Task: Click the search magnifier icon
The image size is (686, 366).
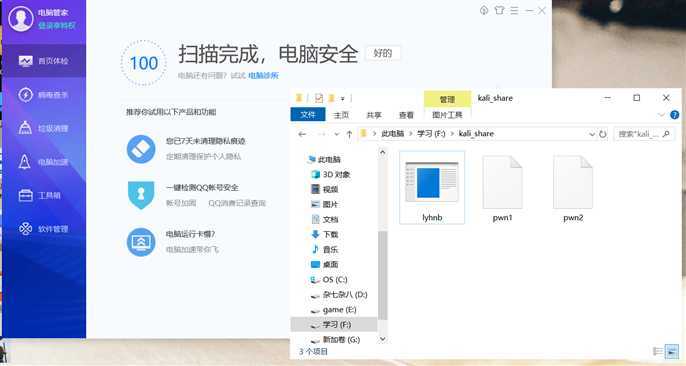Action: [666, 134]
